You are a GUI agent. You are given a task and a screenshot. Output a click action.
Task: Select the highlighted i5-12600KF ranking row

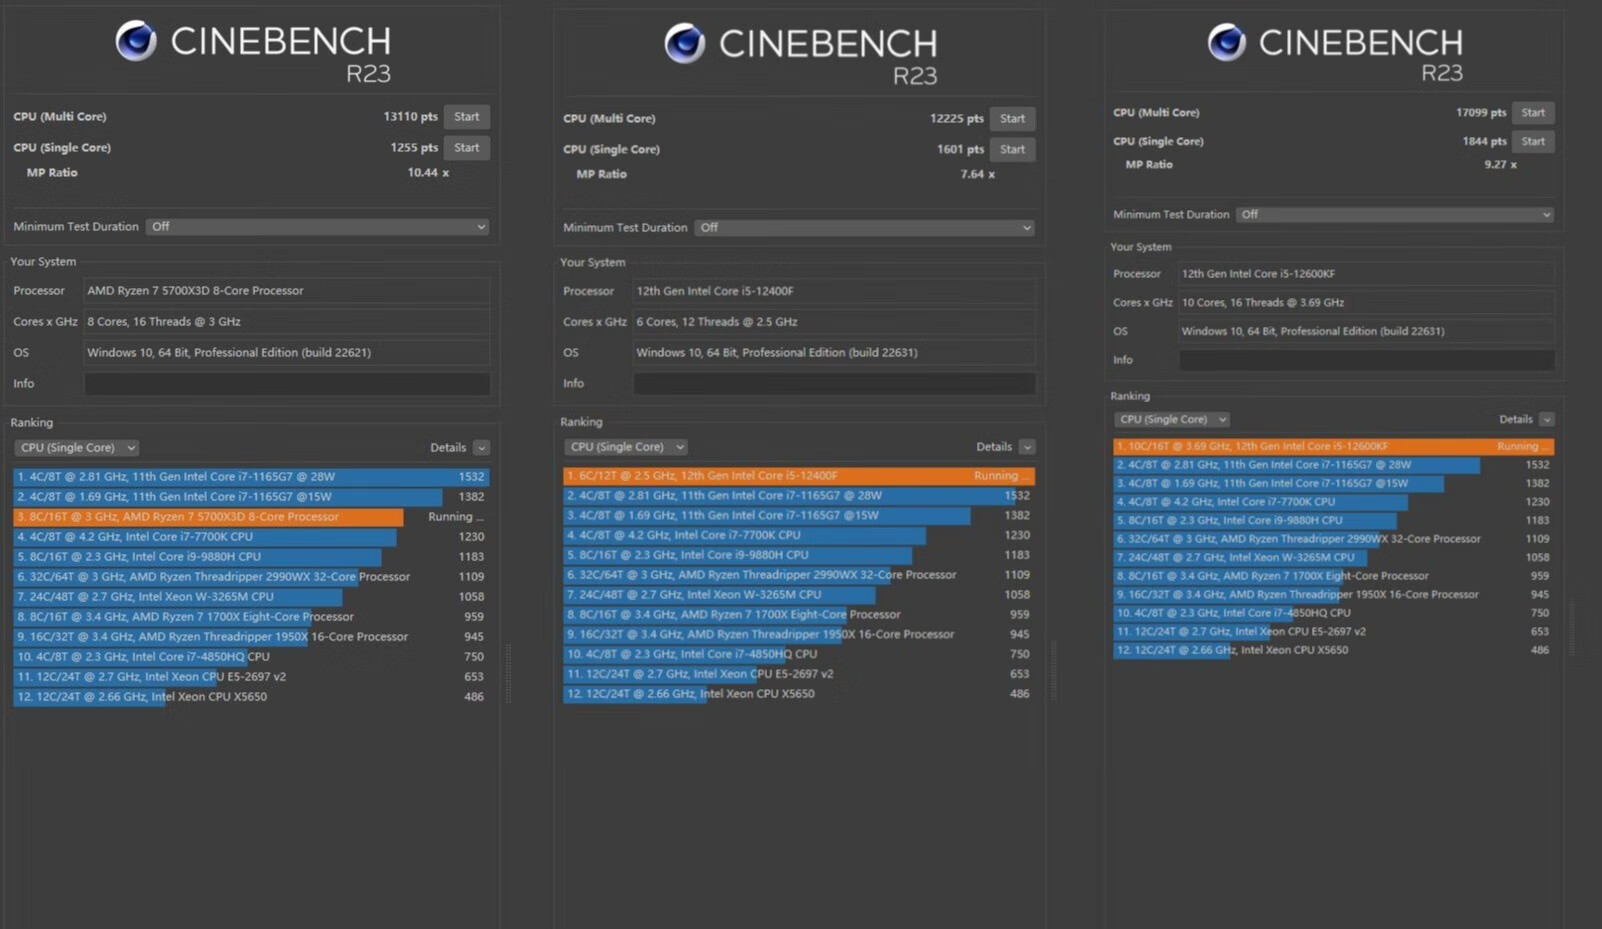pyautogui.click(x=1333, y=447)
